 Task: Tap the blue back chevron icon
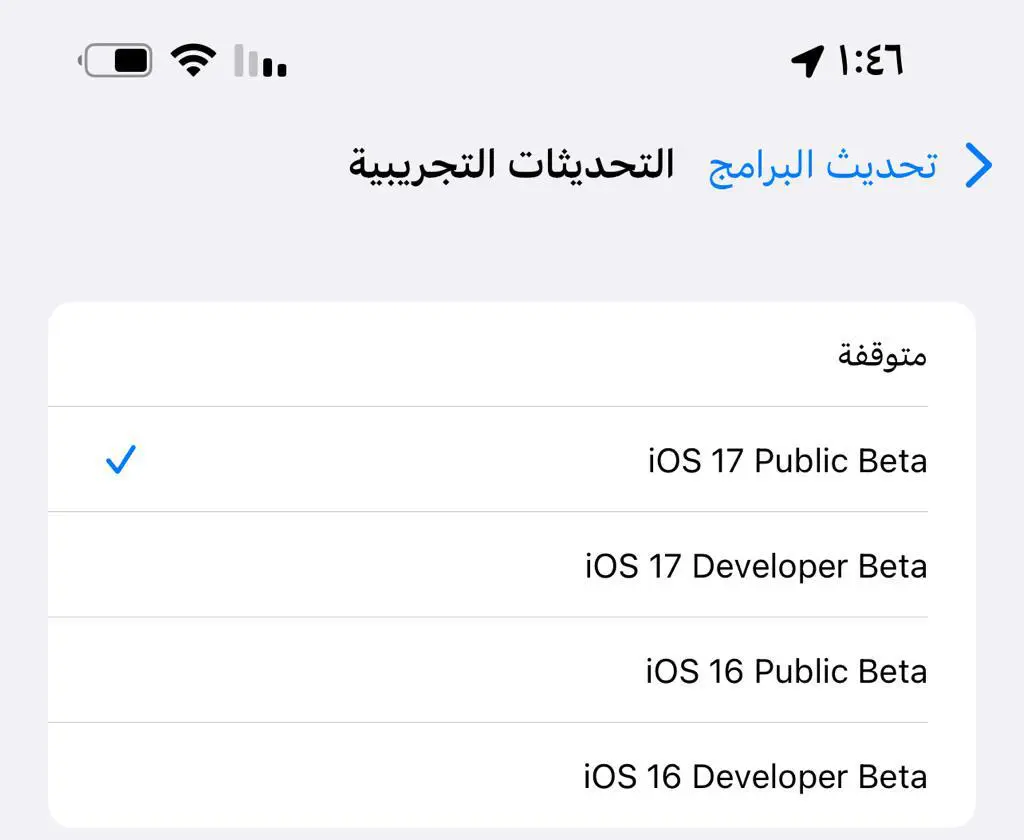(979, 165)
